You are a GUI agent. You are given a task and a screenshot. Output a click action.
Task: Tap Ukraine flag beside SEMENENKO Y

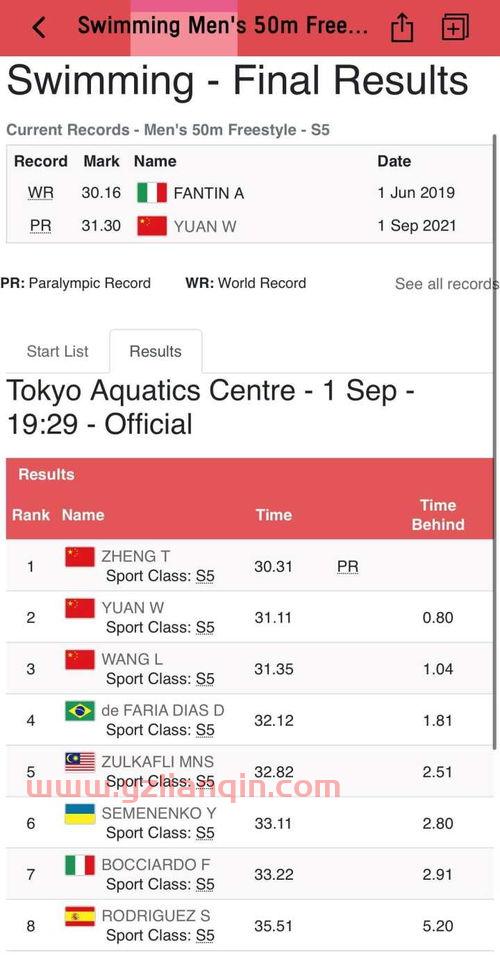(x=80, y=813)
